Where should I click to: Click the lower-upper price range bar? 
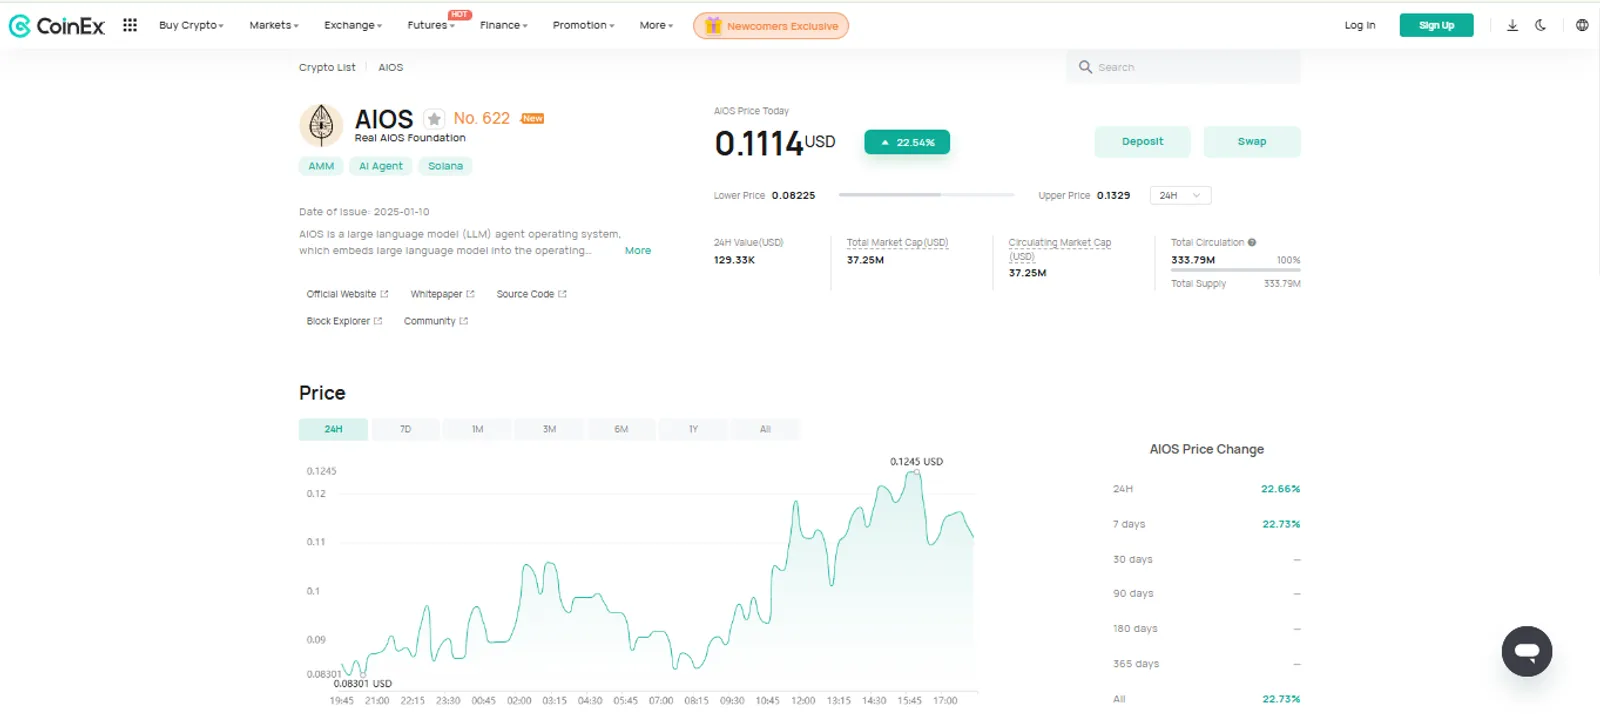tap(926, 195)
